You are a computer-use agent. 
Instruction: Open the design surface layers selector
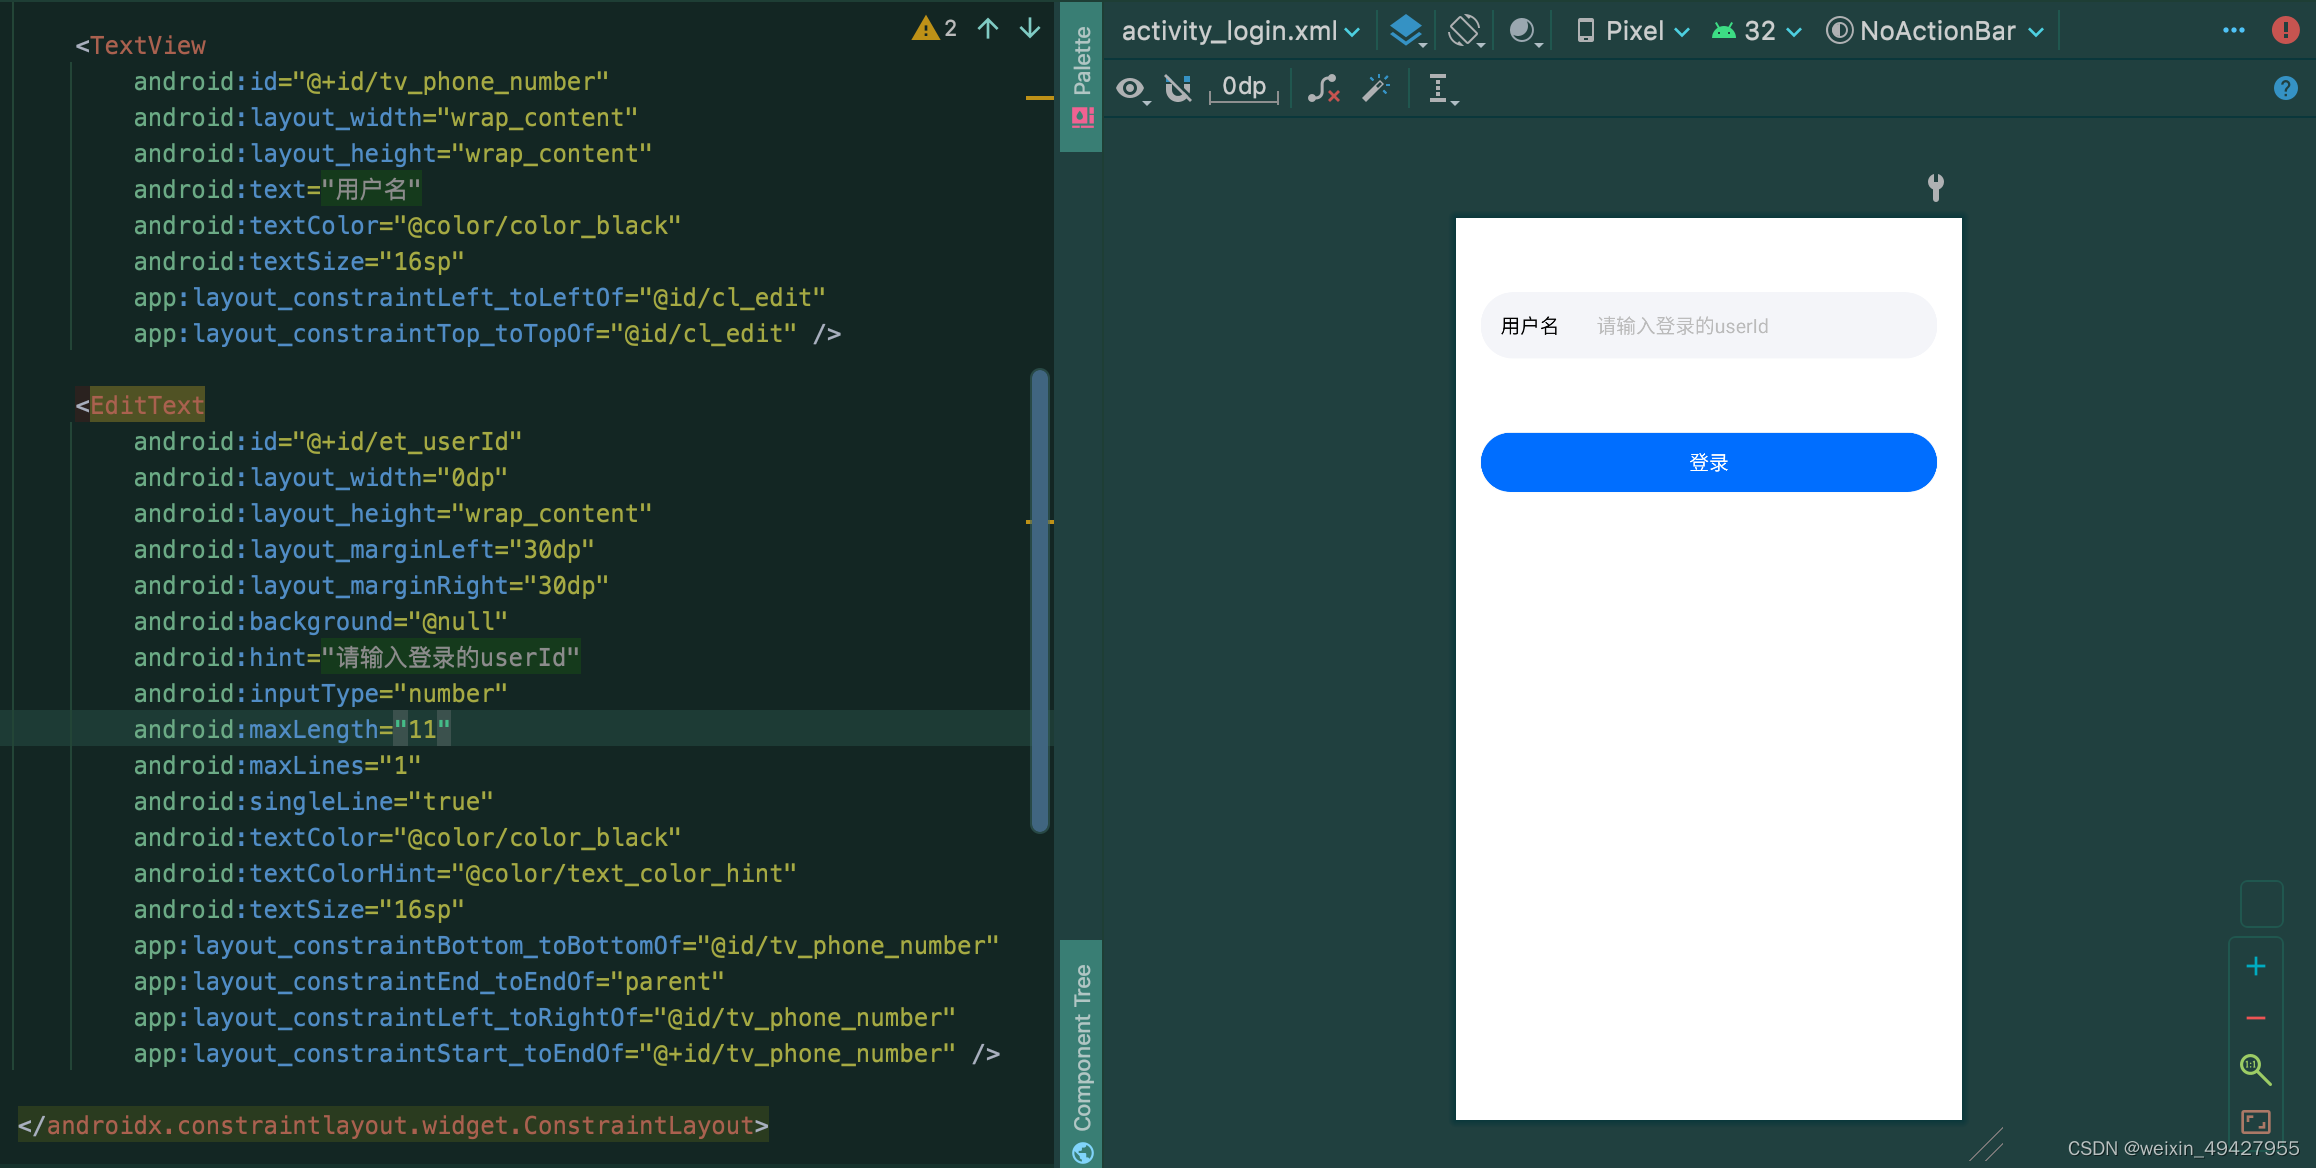(x=1408, y=31)
